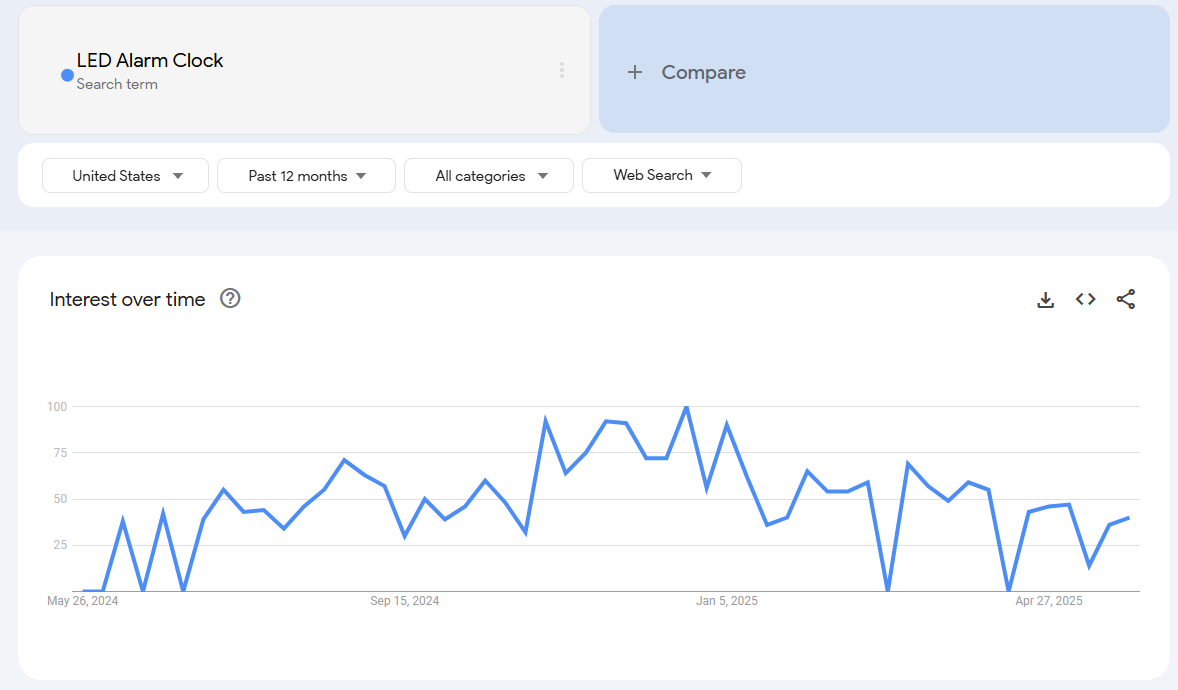Click the Compare text to add term

click(703, 72)
